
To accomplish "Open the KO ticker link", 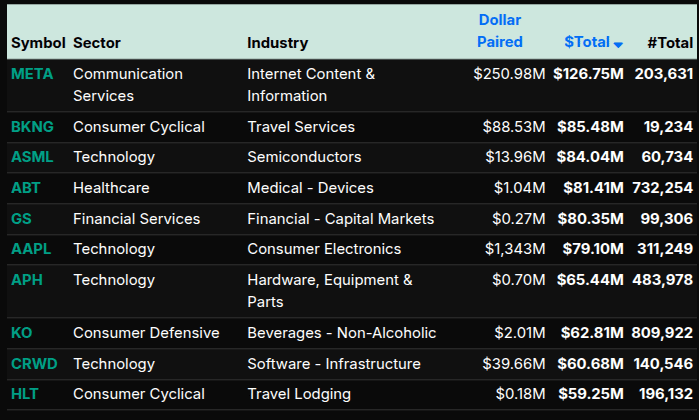I will pos(21,333).
